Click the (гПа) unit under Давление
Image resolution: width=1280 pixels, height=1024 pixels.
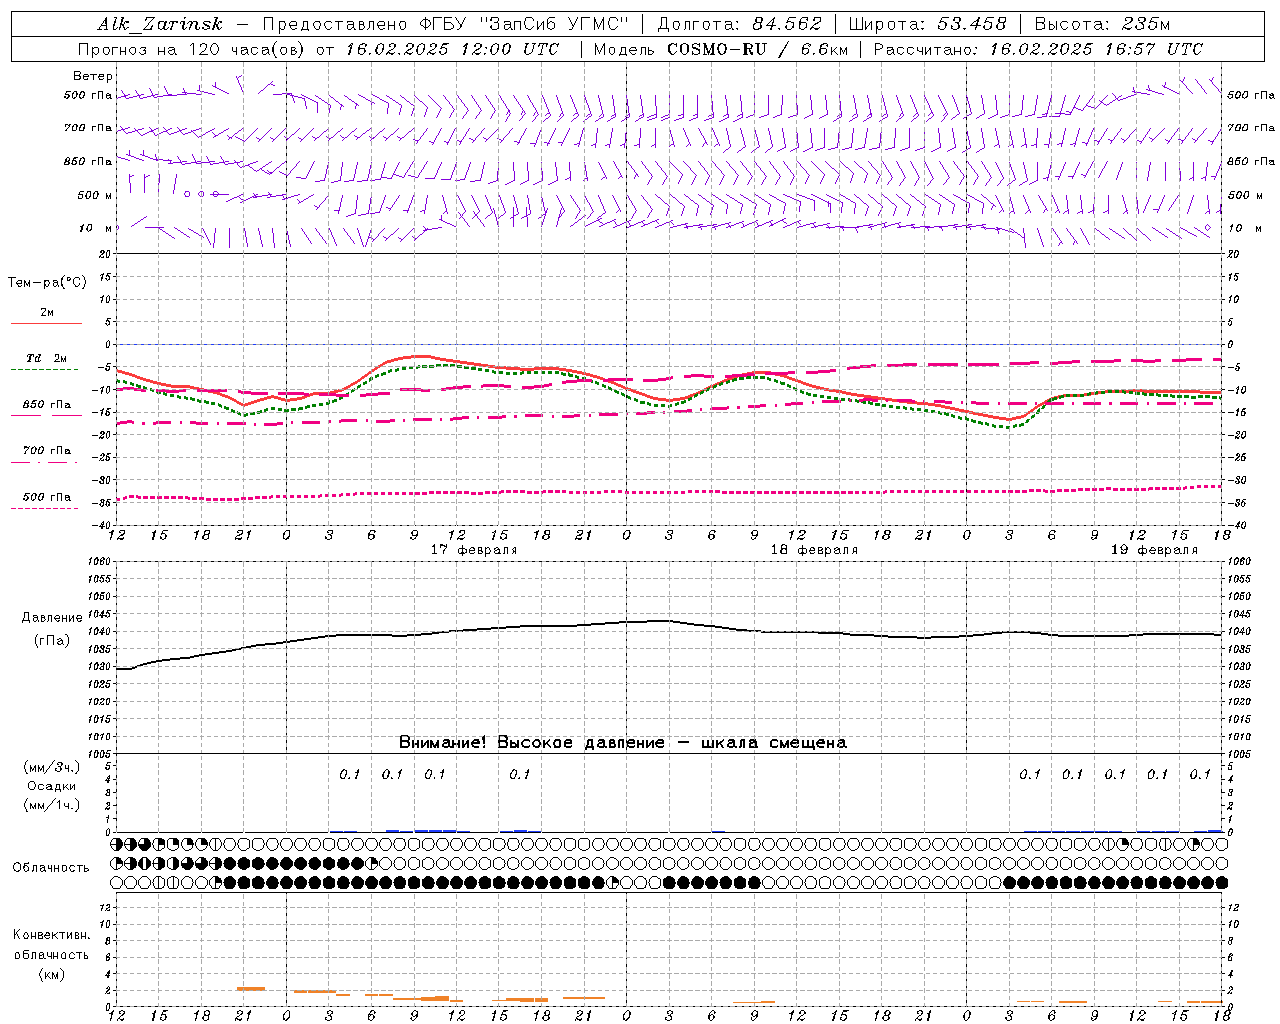(x=51, y=641)
